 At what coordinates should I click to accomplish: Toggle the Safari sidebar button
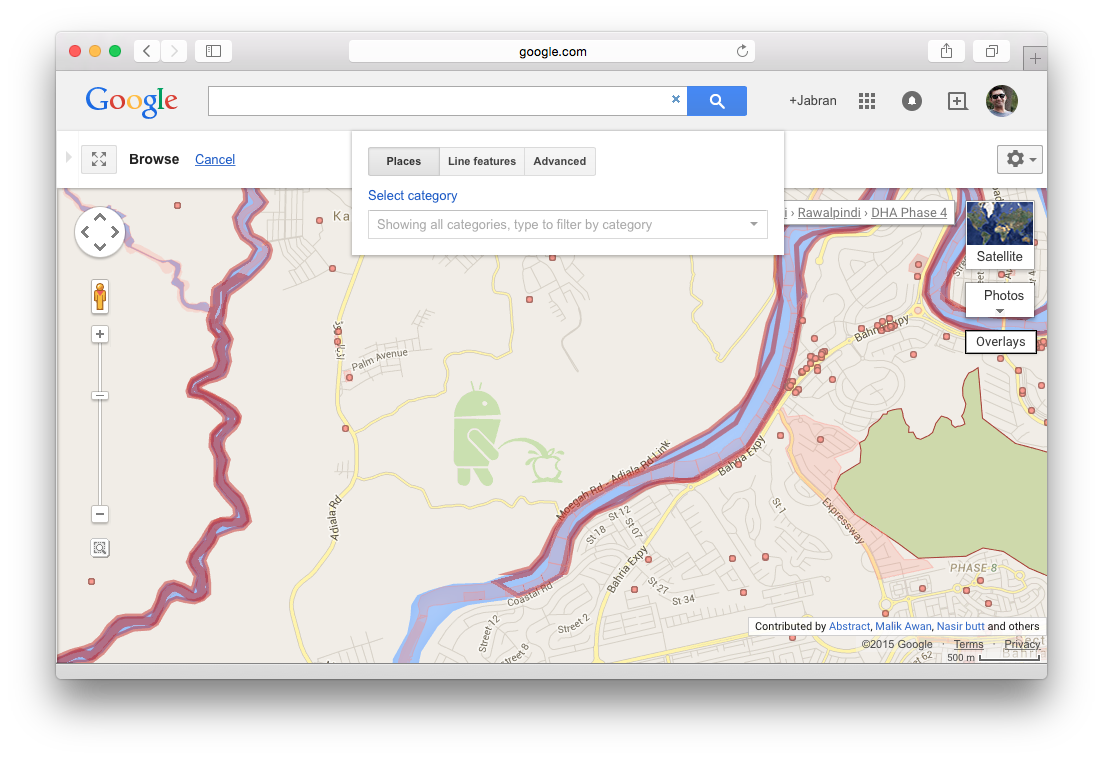[x=213, y=51]
